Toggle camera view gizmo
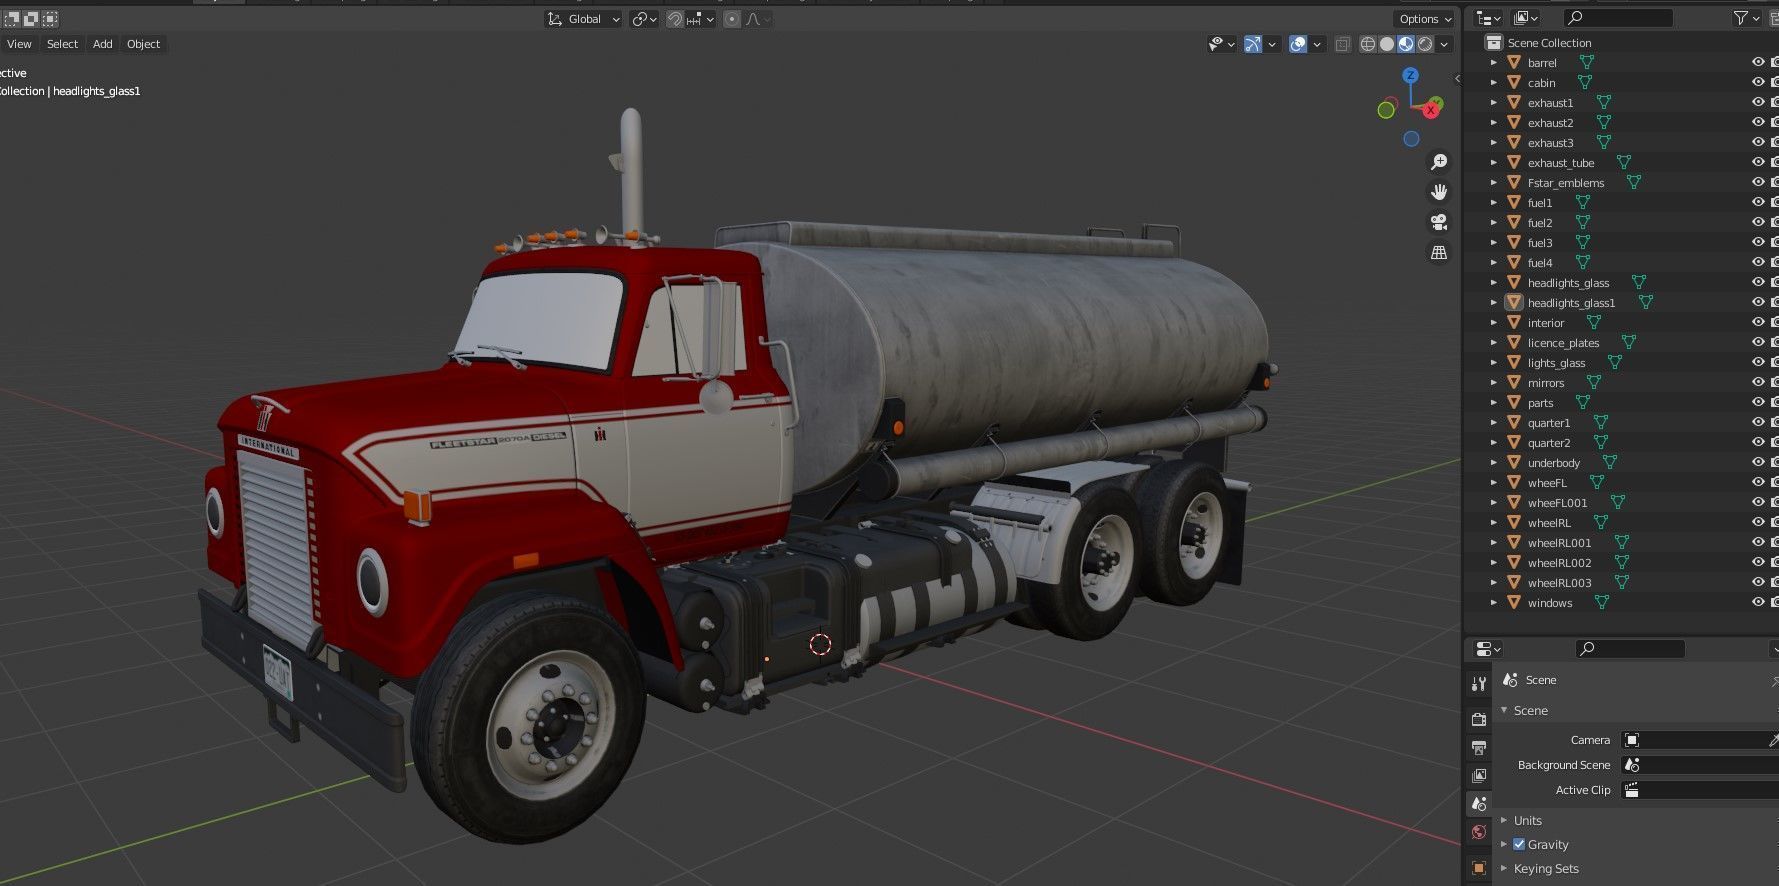The image size is (1779, 886). [1439, 222]
